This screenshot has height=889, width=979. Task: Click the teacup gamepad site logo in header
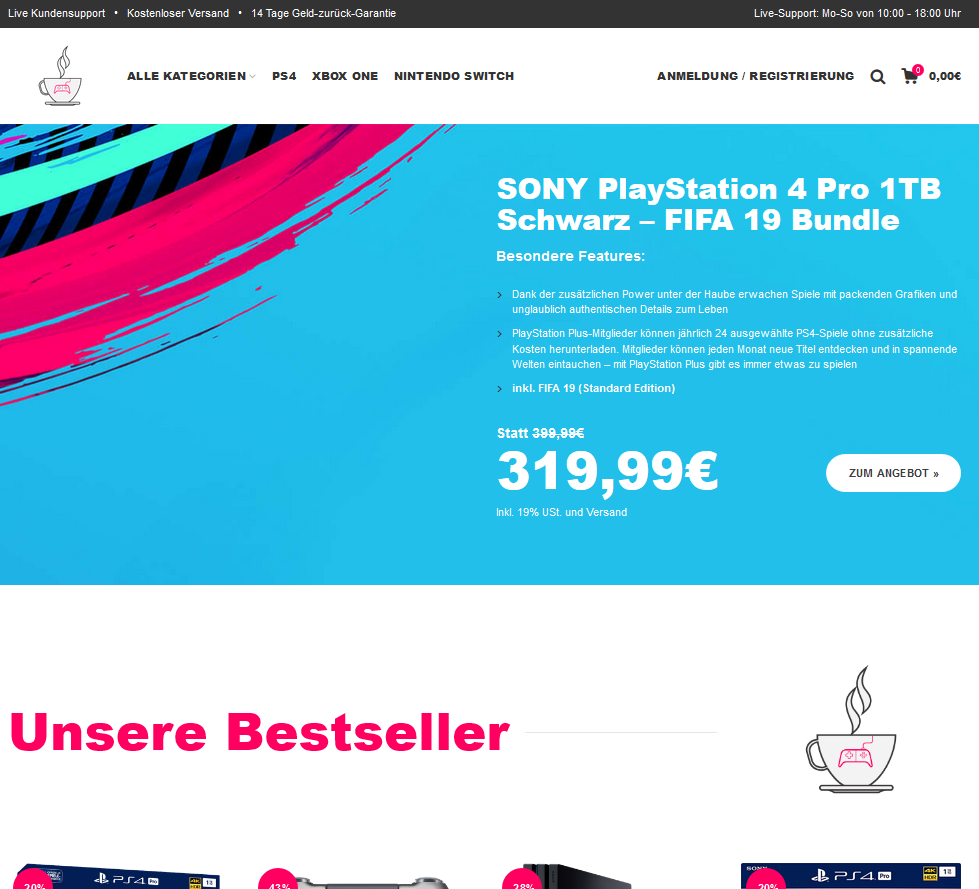coord(60,76)
